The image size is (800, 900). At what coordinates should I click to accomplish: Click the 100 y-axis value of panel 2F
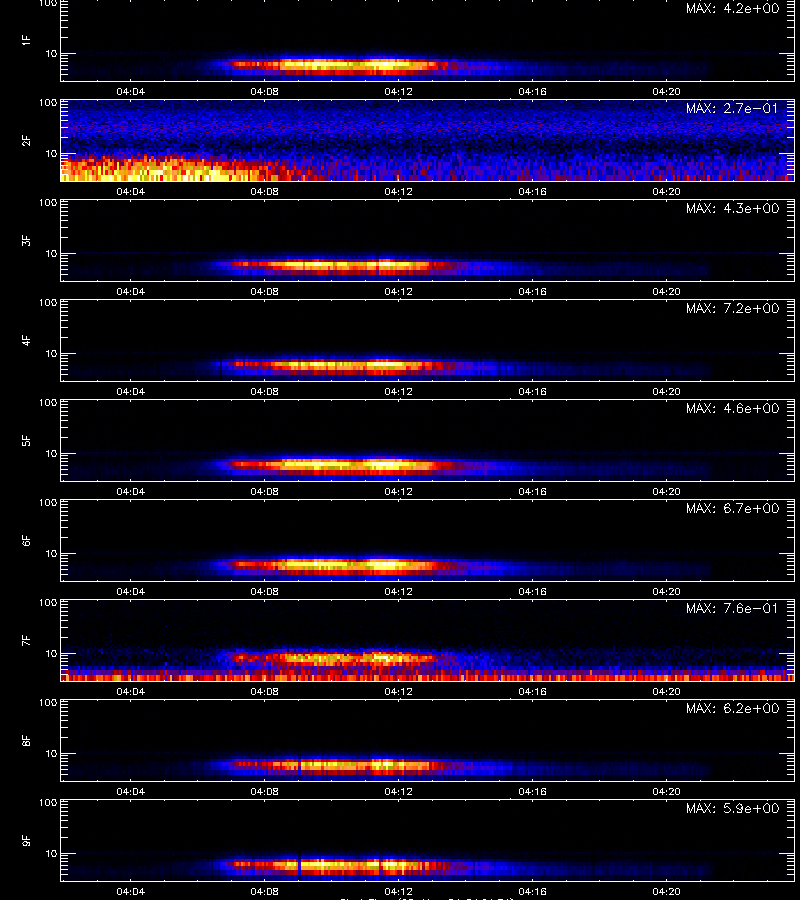[x=48, y=103]
